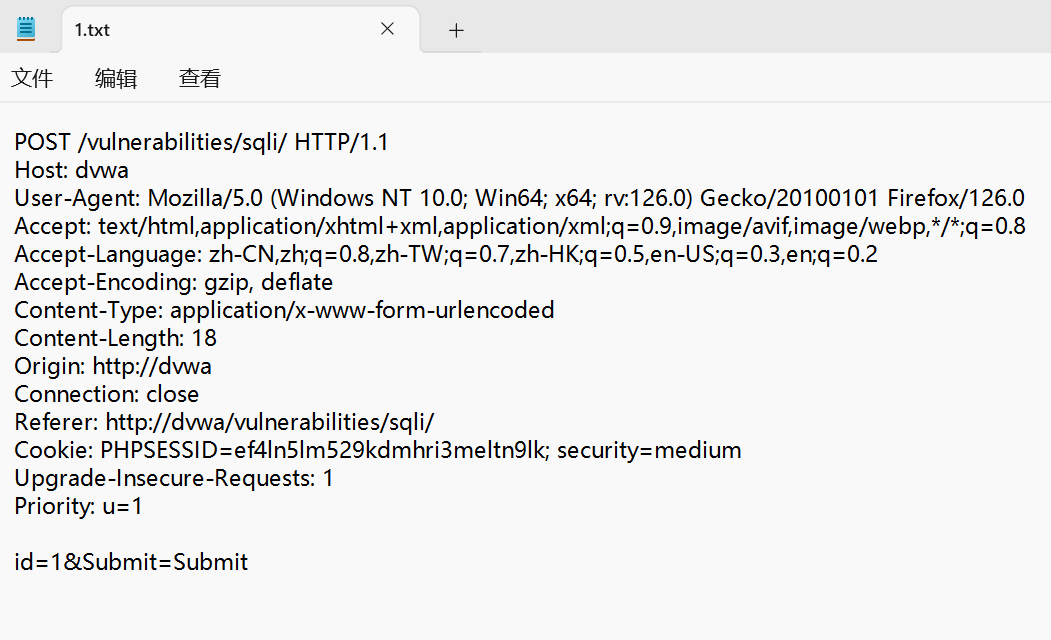Click the Origin: http://dvwa line
This screenshot has height=640, width=1051.
pos(113,366)
